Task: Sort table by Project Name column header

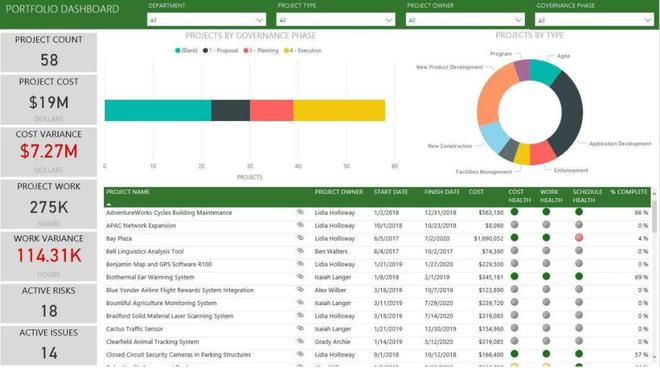Action: coord(128,192)
